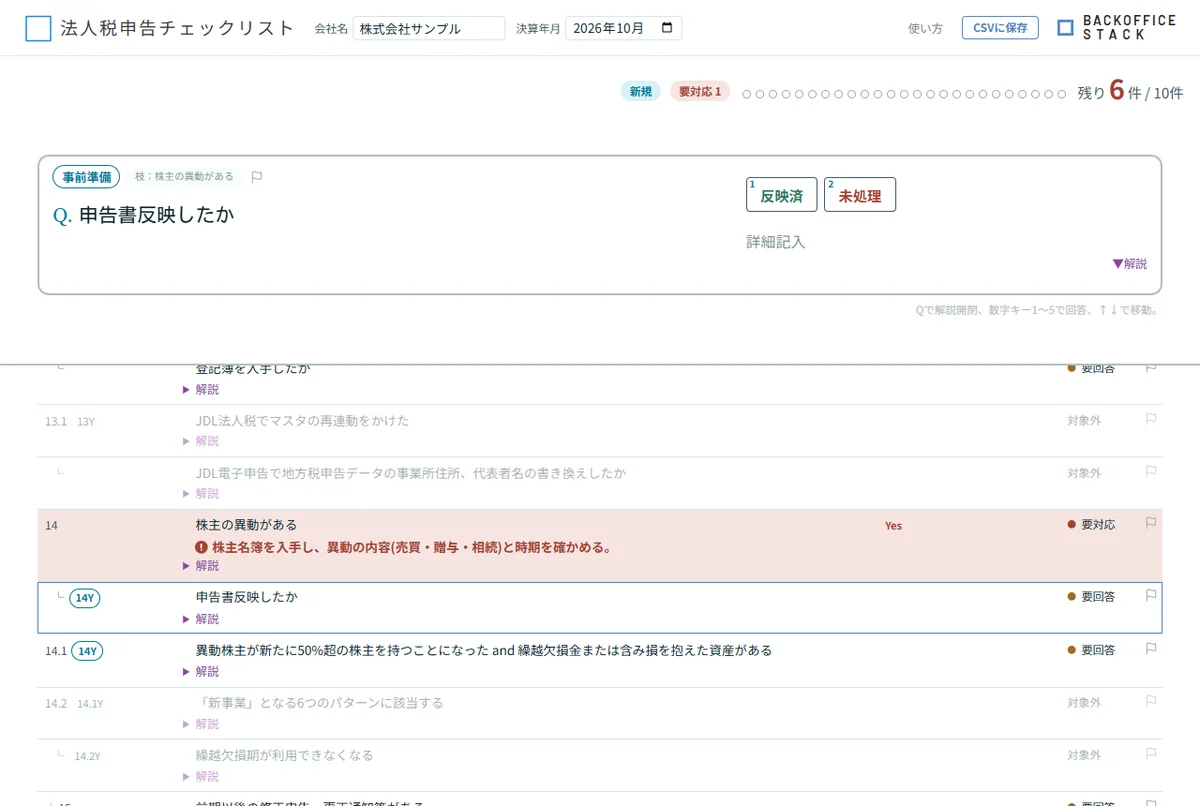Select row text 株主の異動がある

click(x=246, y=525)
